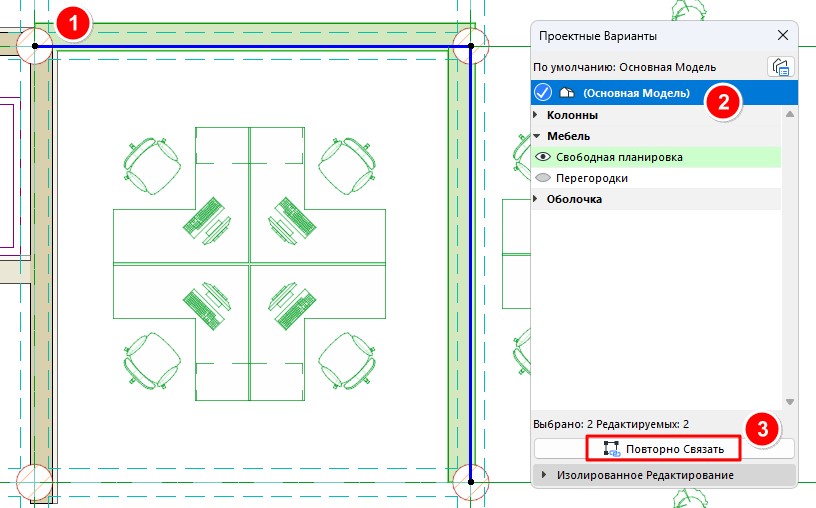The width and height of the screenshot is (816, 508).
Task: Select the top-right office chair
Action: click(348, 166)
